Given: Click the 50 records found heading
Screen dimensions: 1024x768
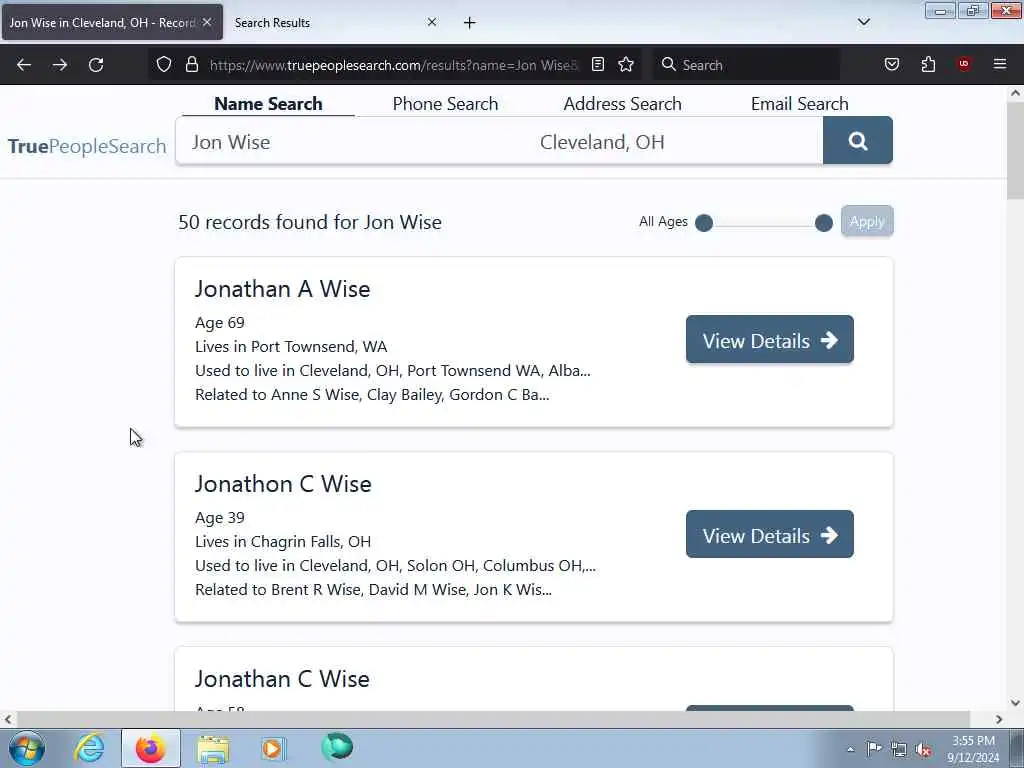Looking at the screenshot, I should [310, 222].
